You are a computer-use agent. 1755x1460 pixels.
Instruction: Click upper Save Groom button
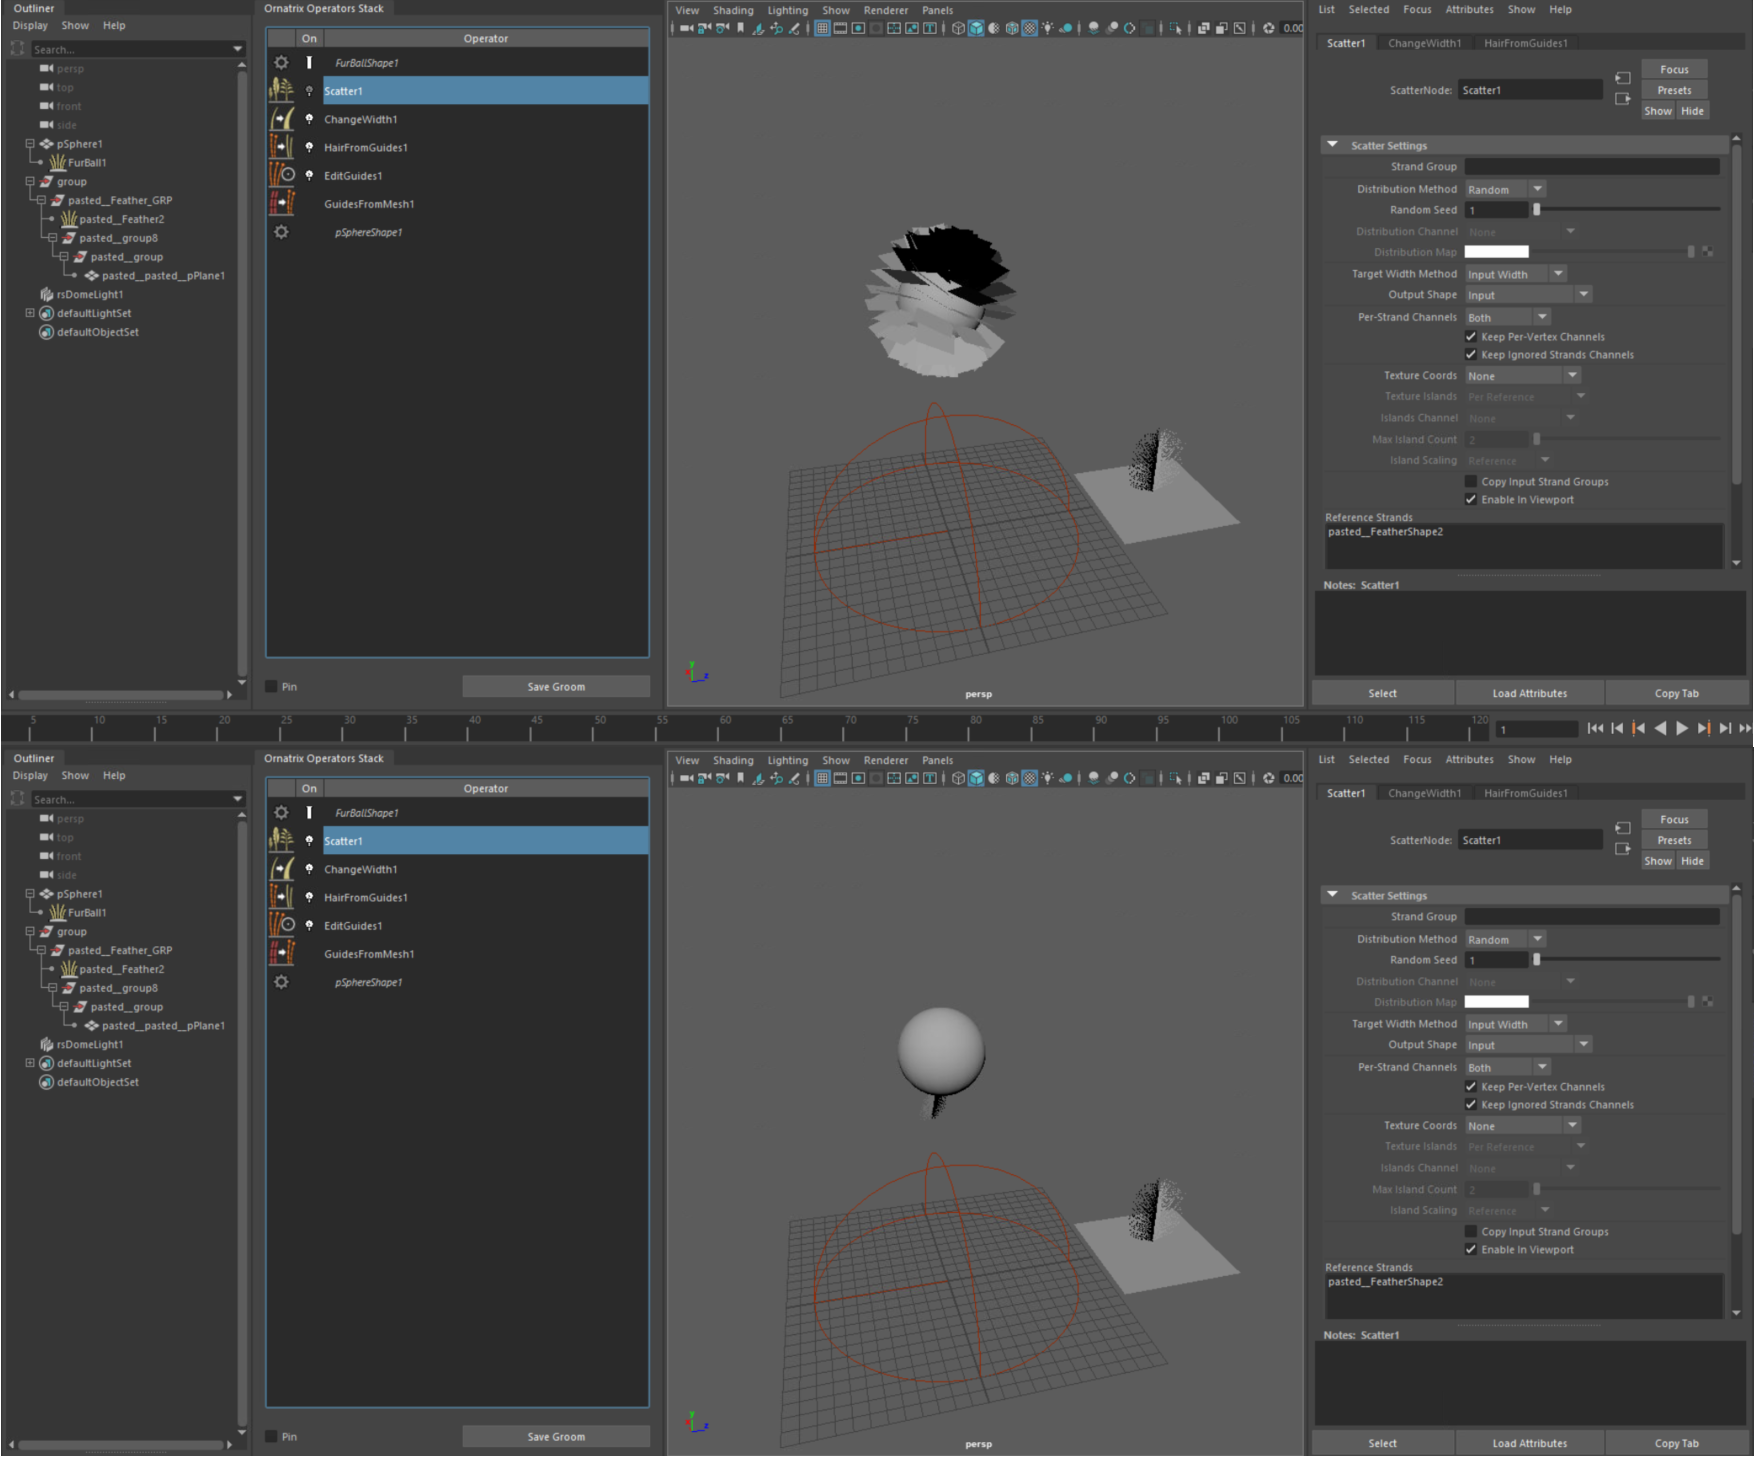click(x=556, y=687)
